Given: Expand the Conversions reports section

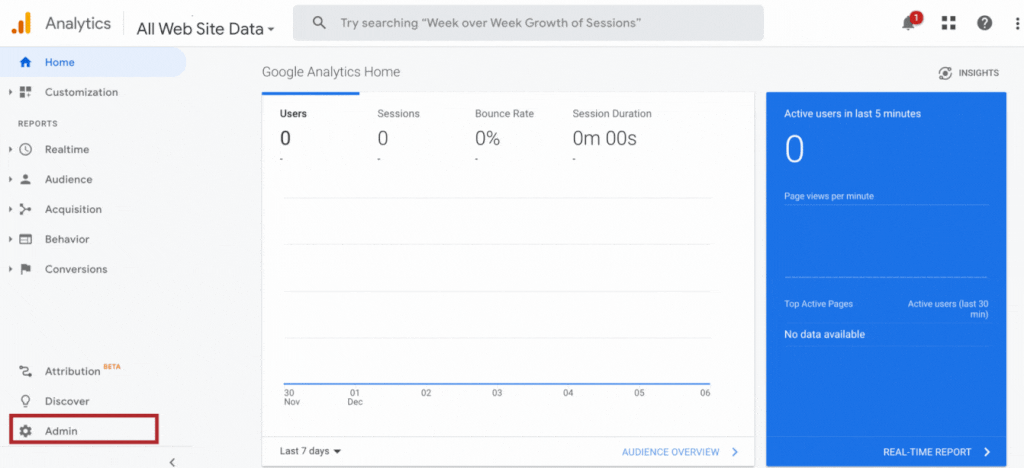Looking at the screenshot, I should (10, 269).
